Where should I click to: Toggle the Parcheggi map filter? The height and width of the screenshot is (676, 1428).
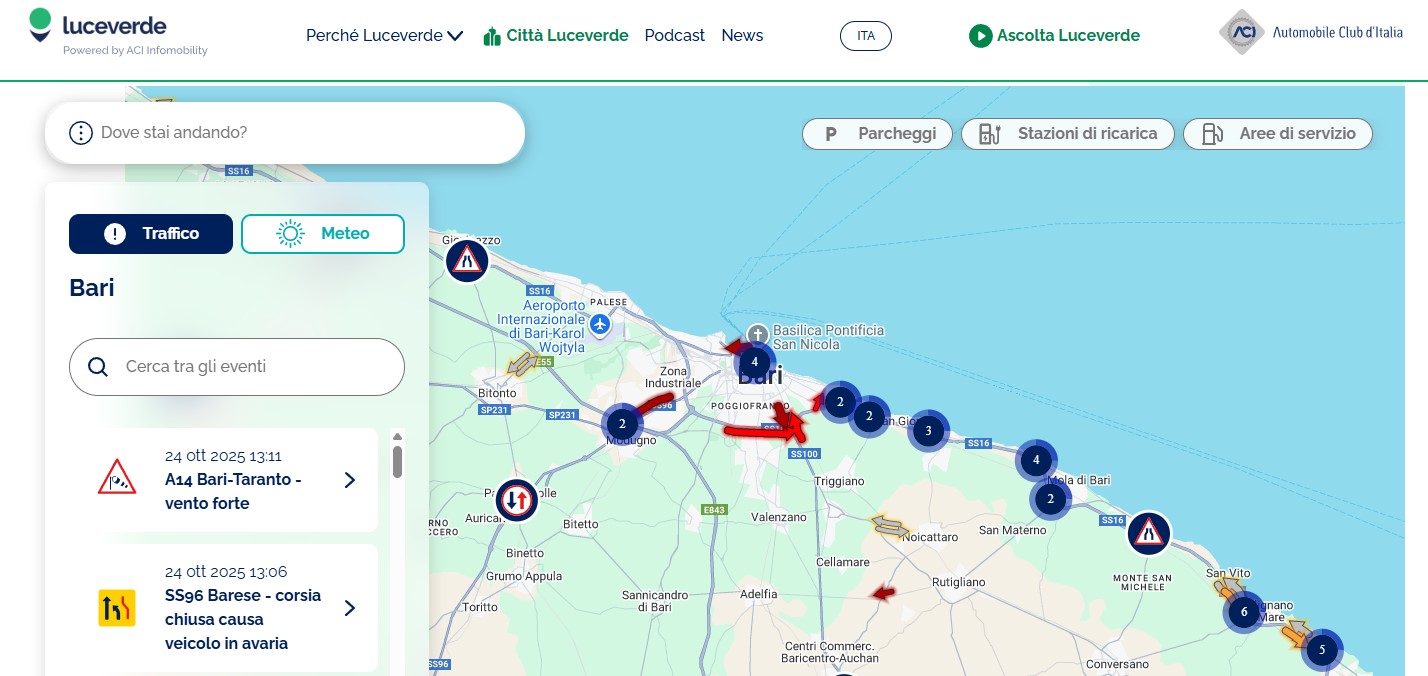880,134
